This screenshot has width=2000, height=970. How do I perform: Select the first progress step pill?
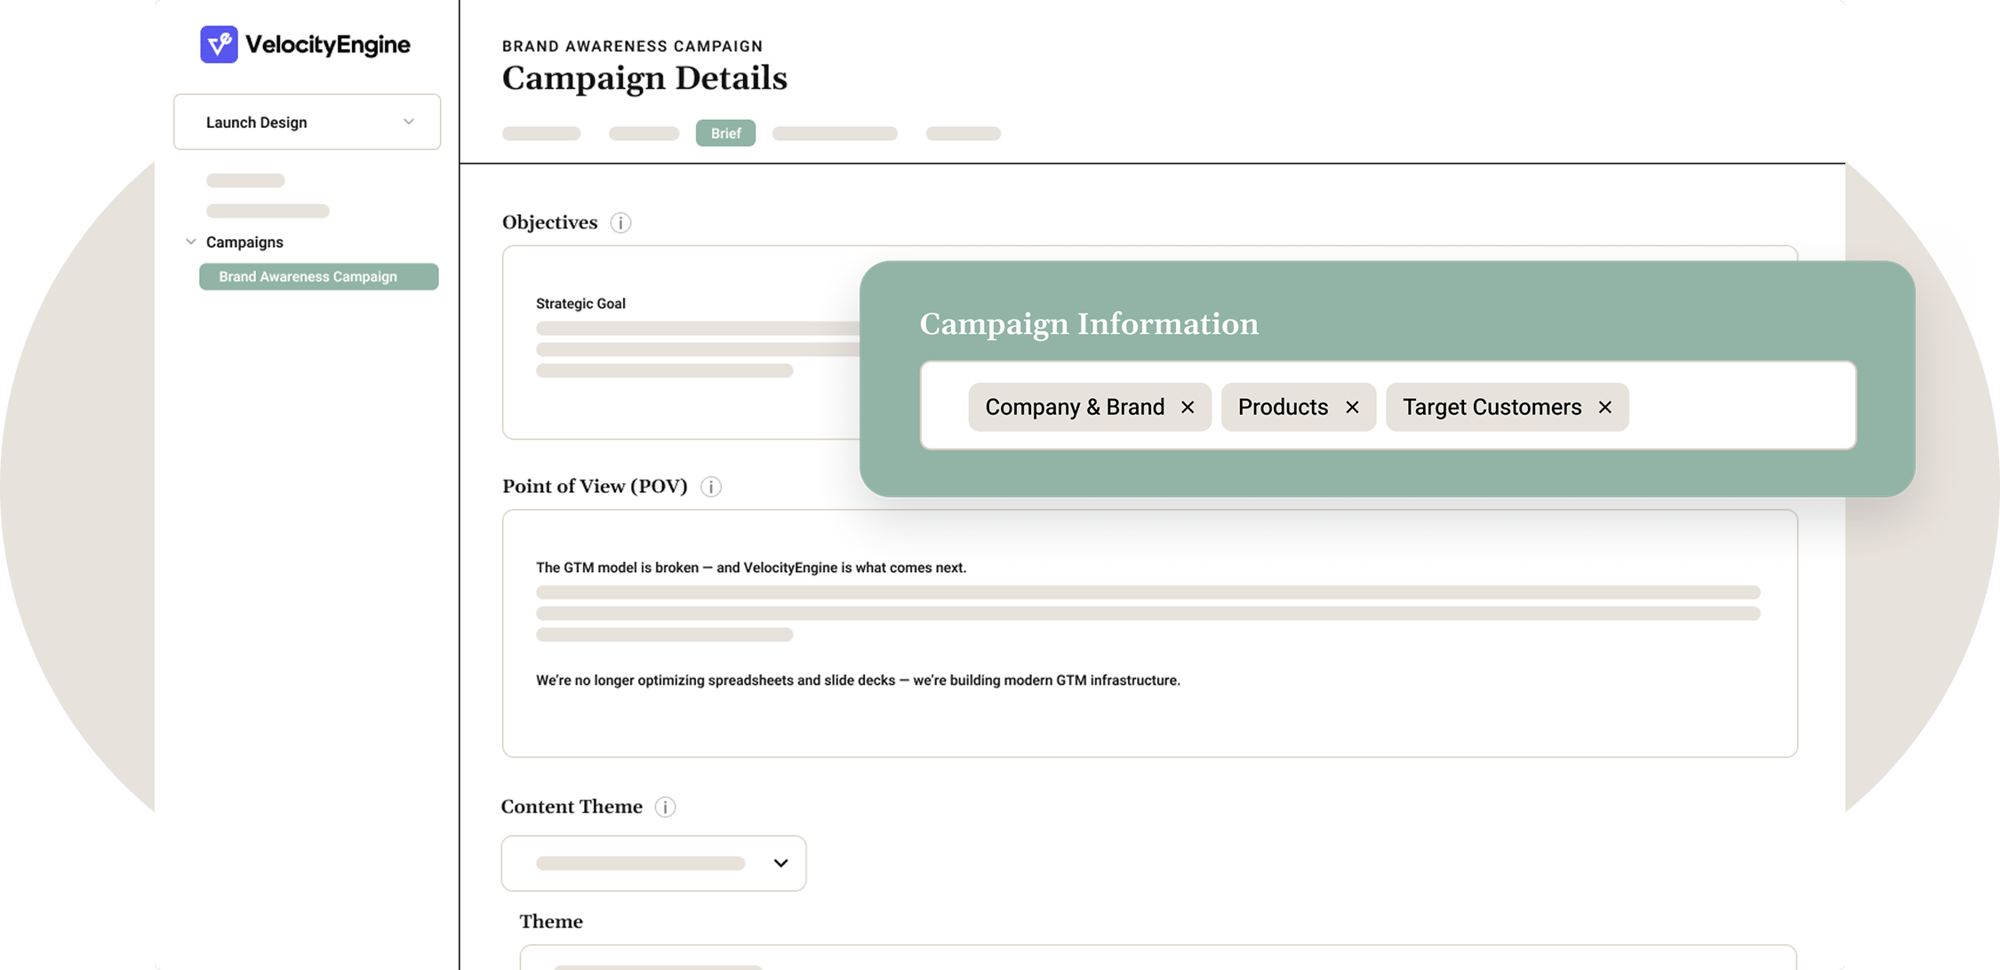541,132
